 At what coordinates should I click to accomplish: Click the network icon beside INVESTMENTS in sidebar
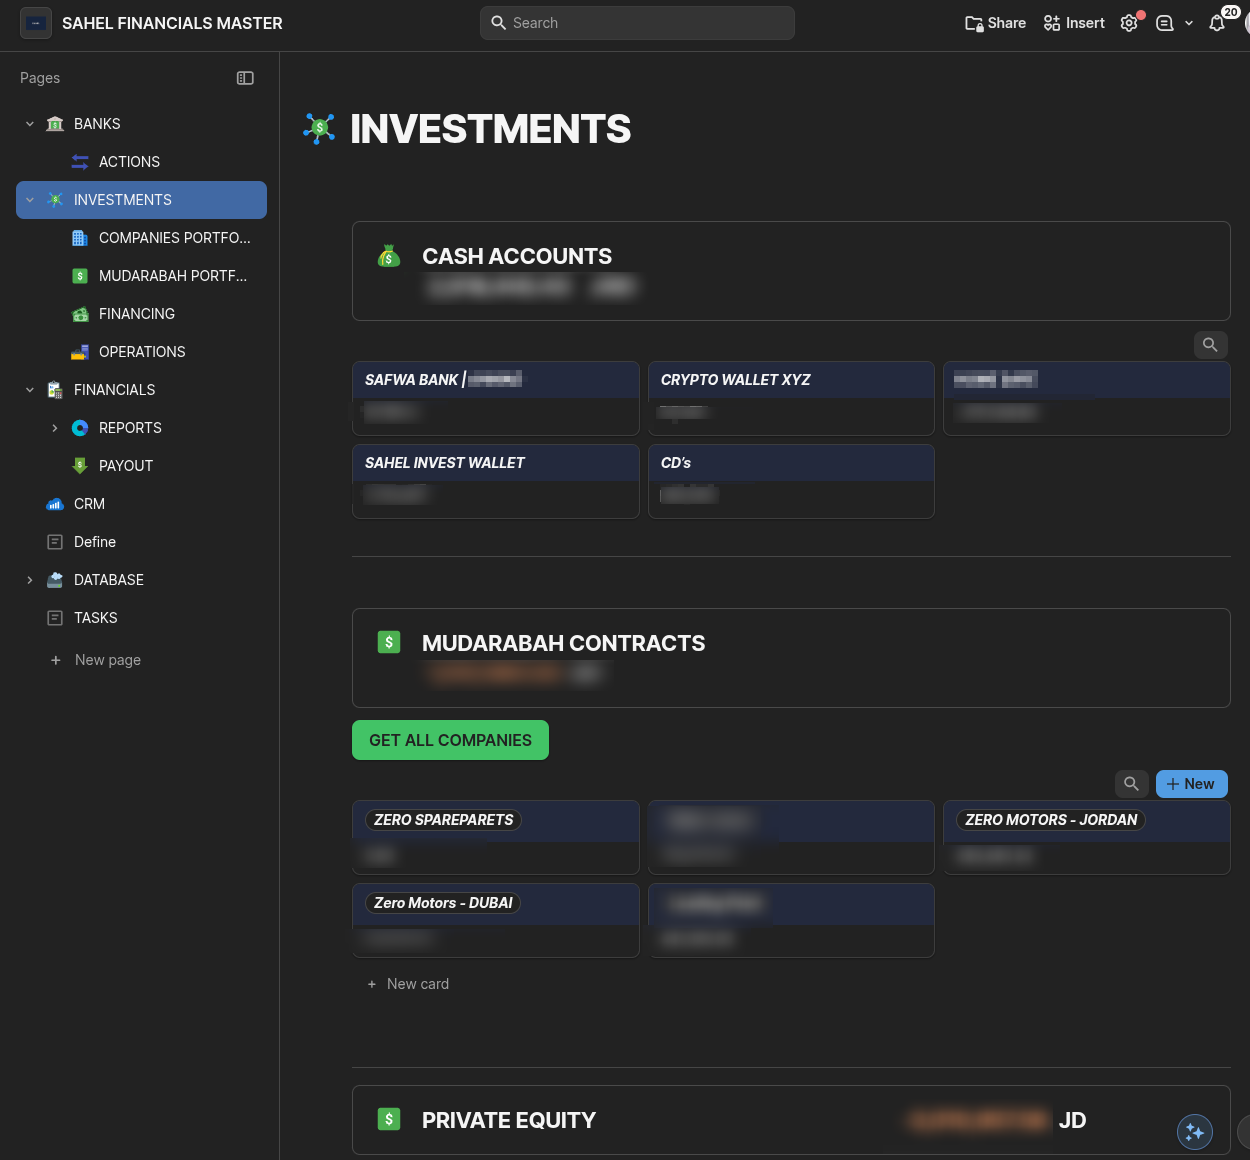tap(55, 200)
